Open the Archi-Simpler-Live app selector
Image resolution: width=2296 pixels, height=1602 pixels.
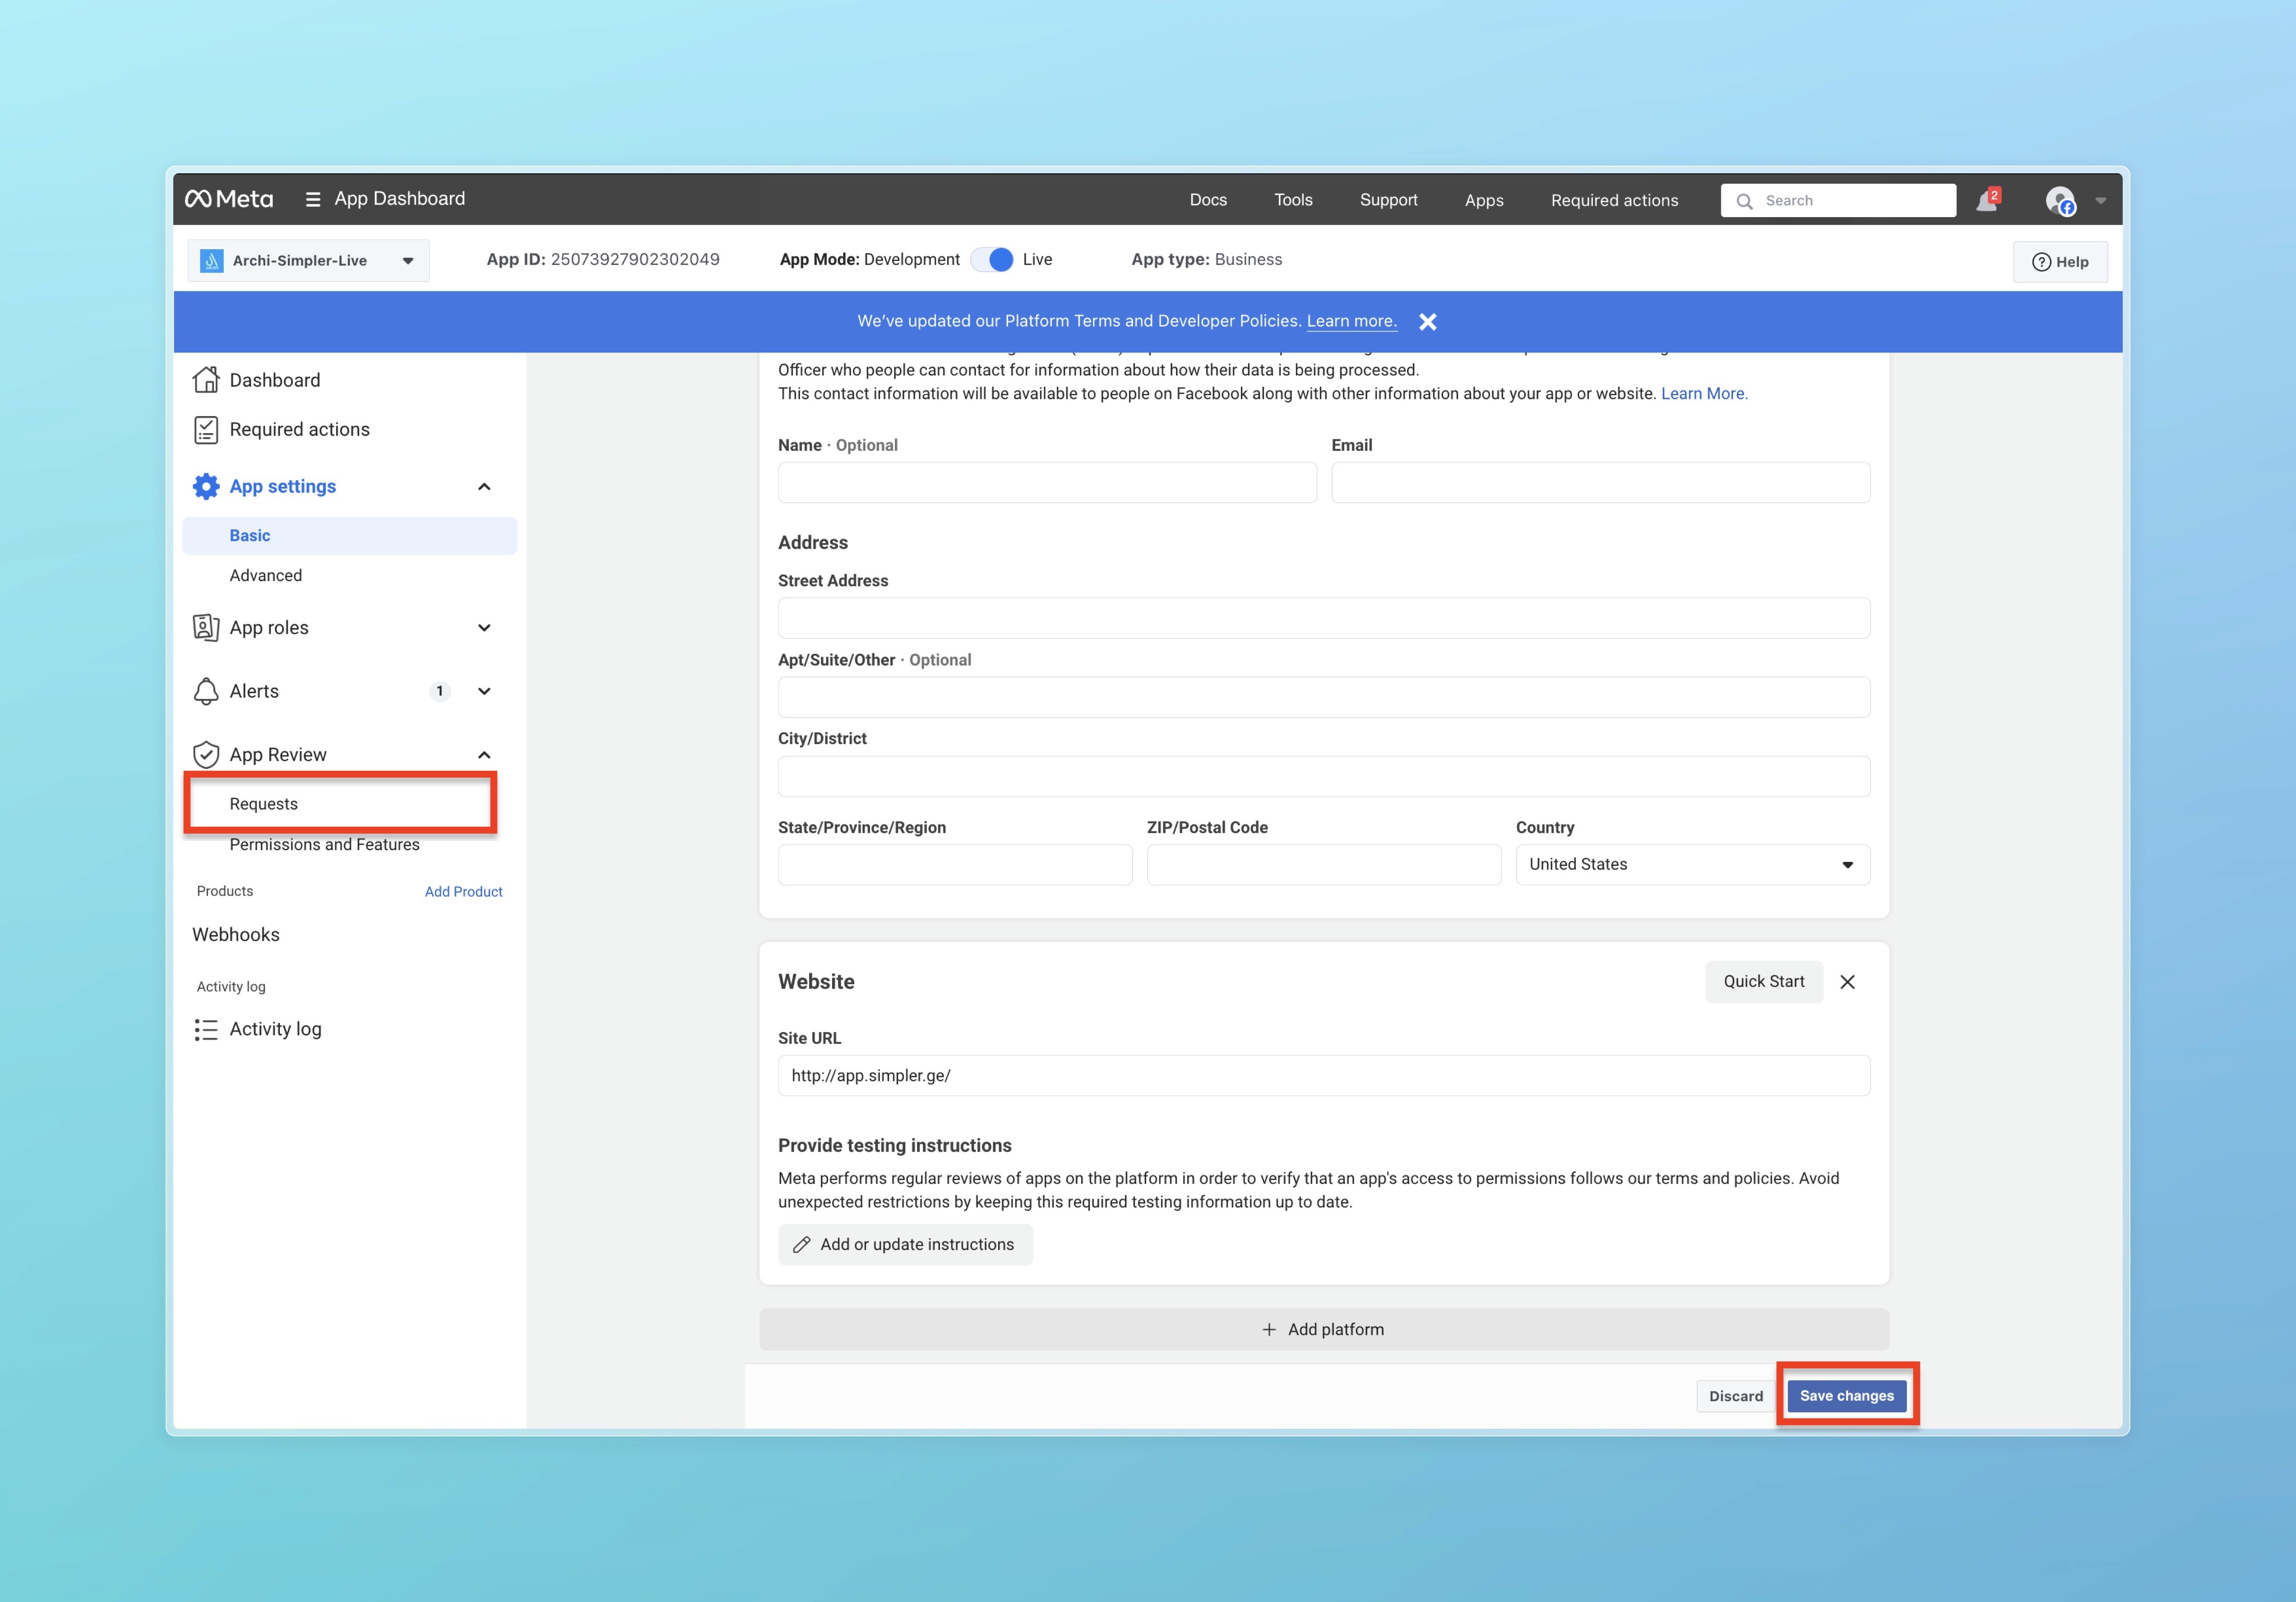[308, 261]
